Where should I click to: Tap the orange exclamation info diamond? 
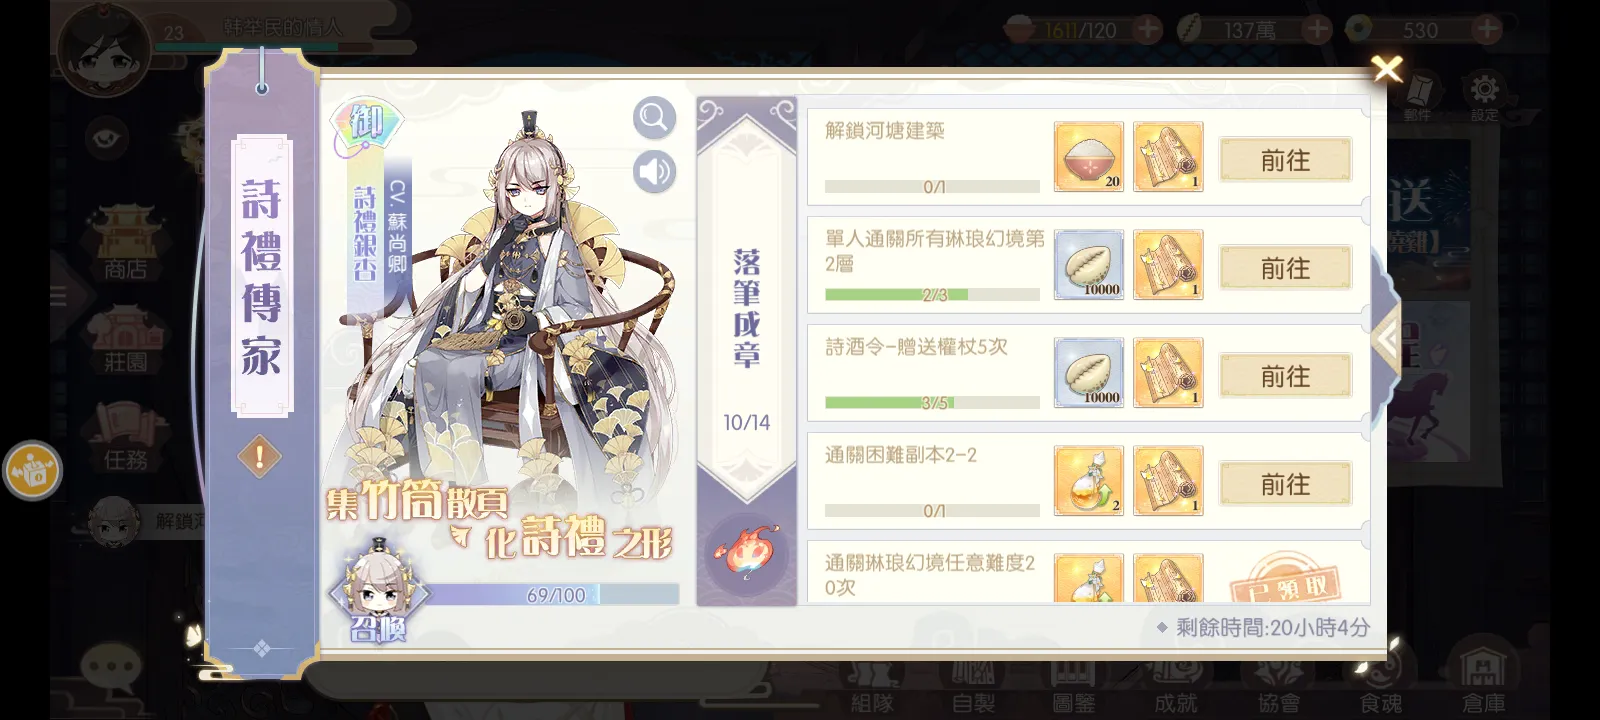click(x=260, y=458)
